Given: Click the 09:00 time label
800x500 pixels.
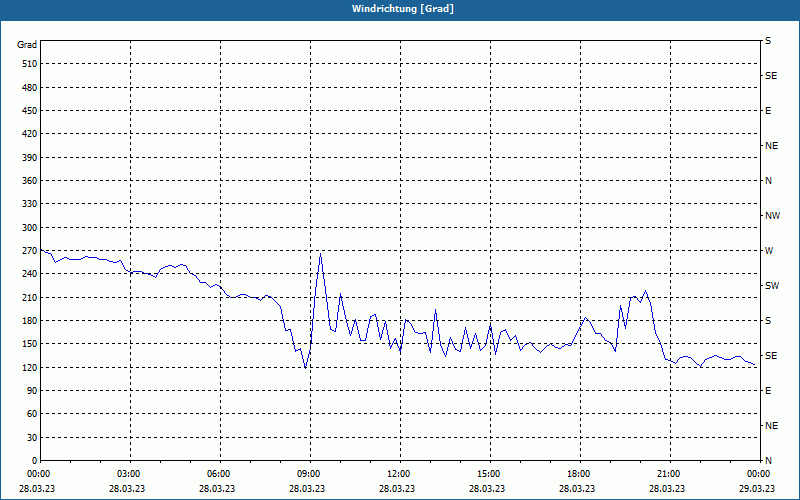Looking at the screenshot, I should coord(309,474).
